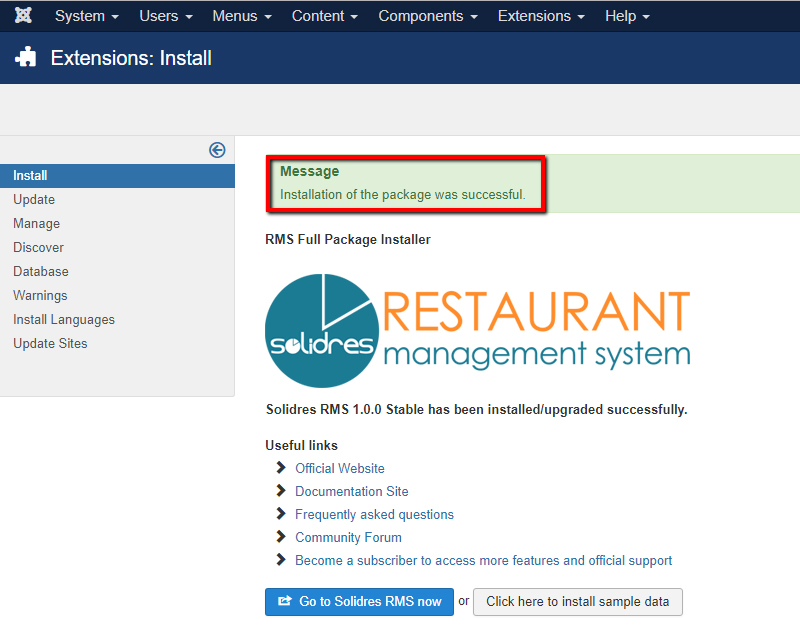Screen dimensions: 800x630
Task: Open Update Sites in sidebar
Action: point(50,344)
